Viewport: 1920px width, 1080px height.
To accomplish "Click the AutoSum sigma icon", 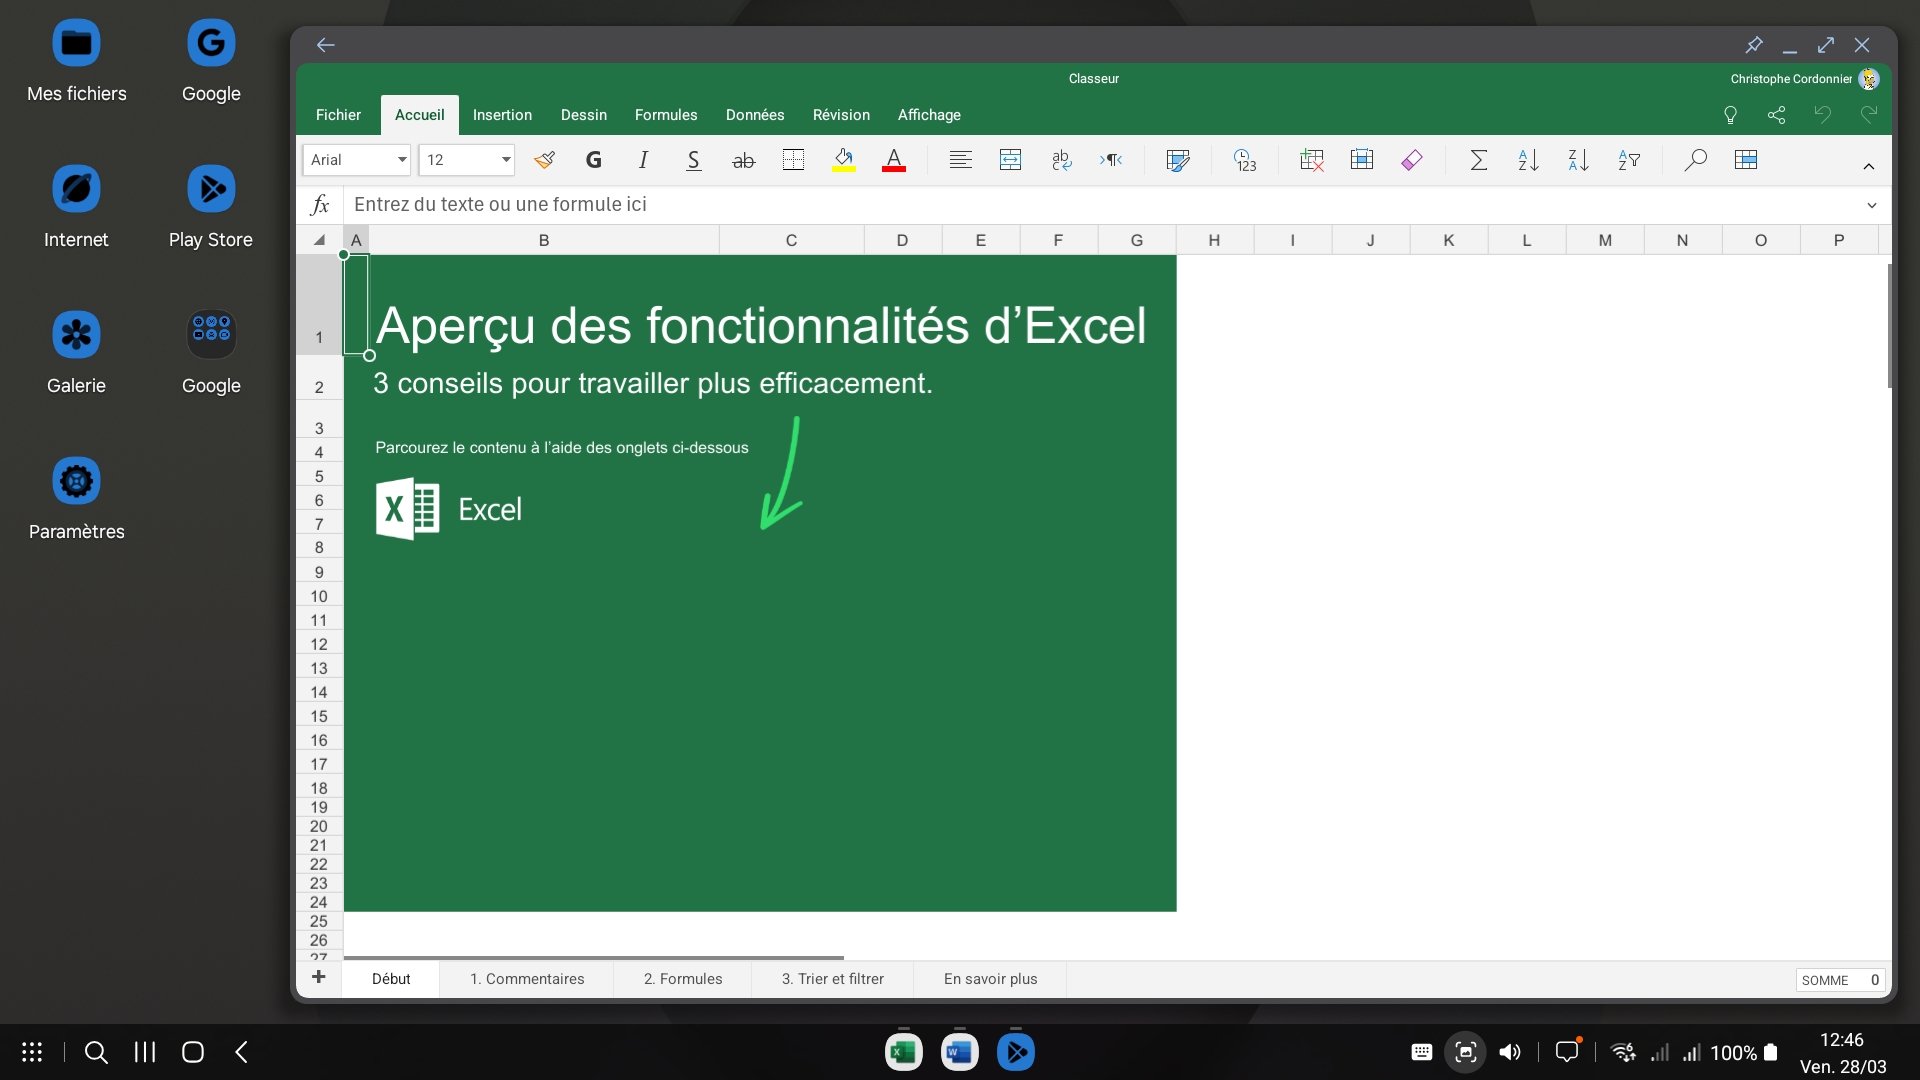I will coord(1479,160).
